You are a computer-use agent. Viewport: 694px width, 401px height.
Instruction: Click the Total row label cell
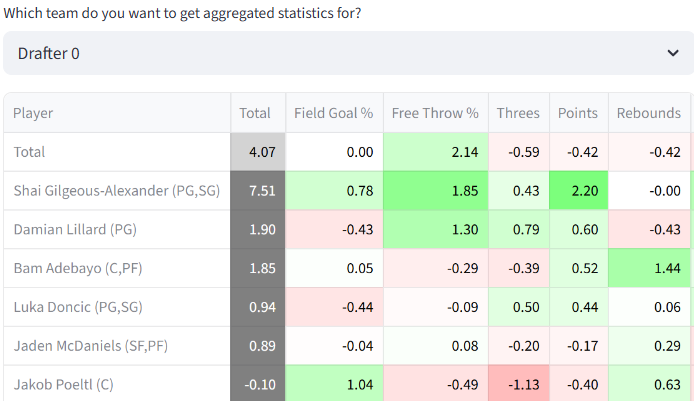(117, 152)
